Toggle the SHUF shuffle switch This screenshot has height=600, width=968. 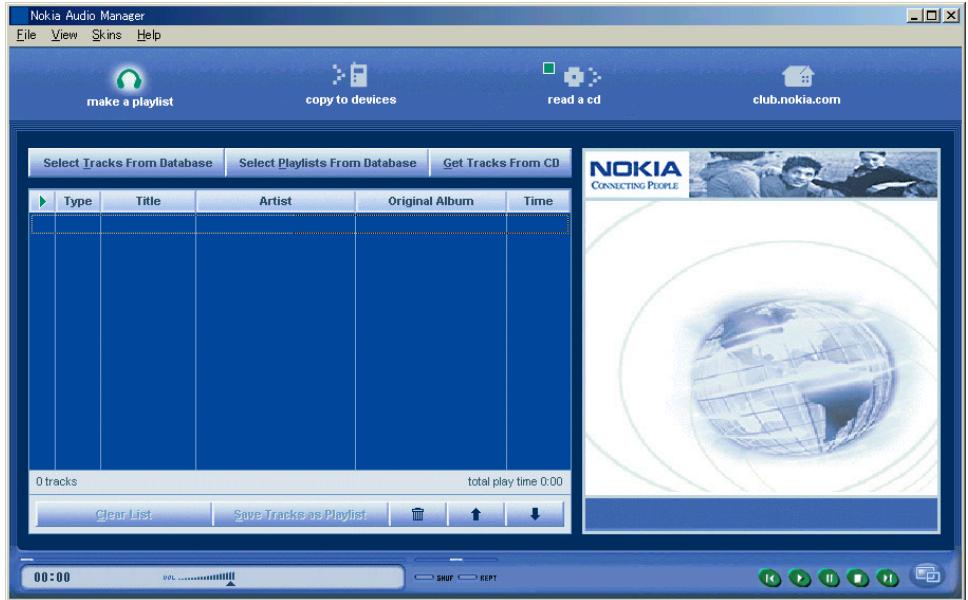[x=425, y=578]
